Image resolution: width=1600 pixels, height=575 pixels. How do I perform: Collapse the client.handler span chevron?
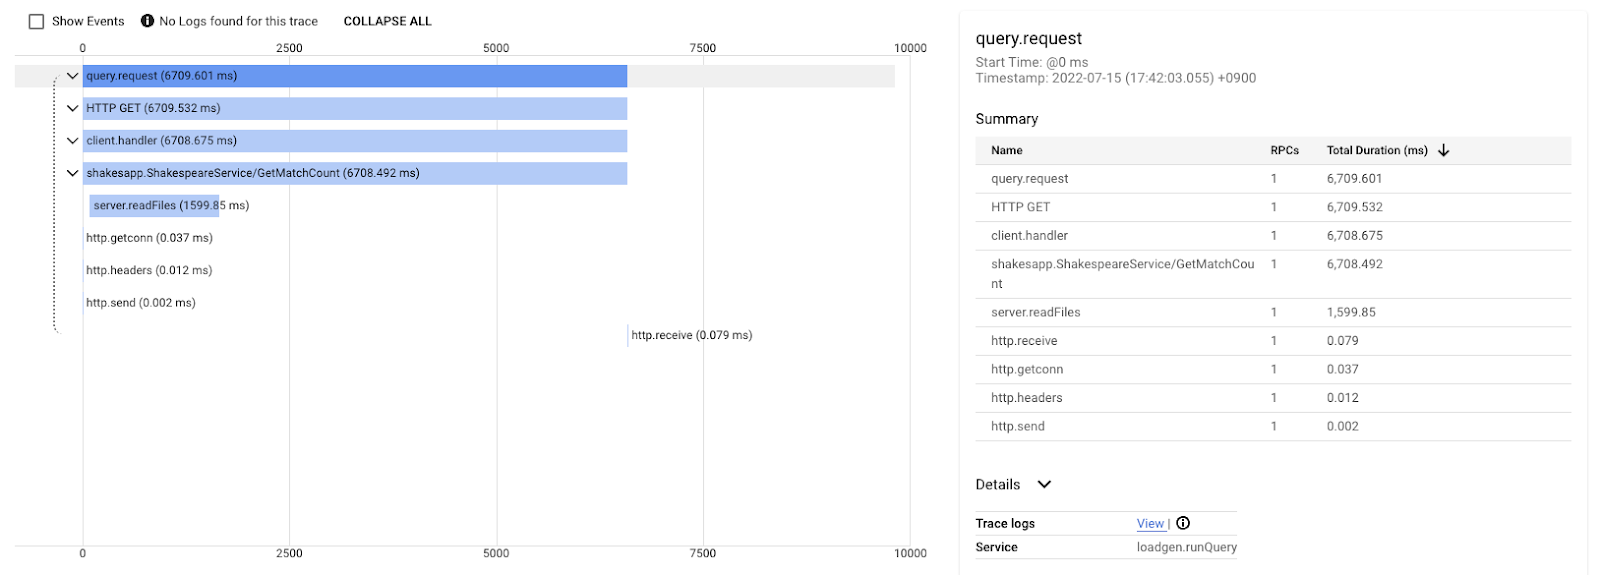[72, 141]
